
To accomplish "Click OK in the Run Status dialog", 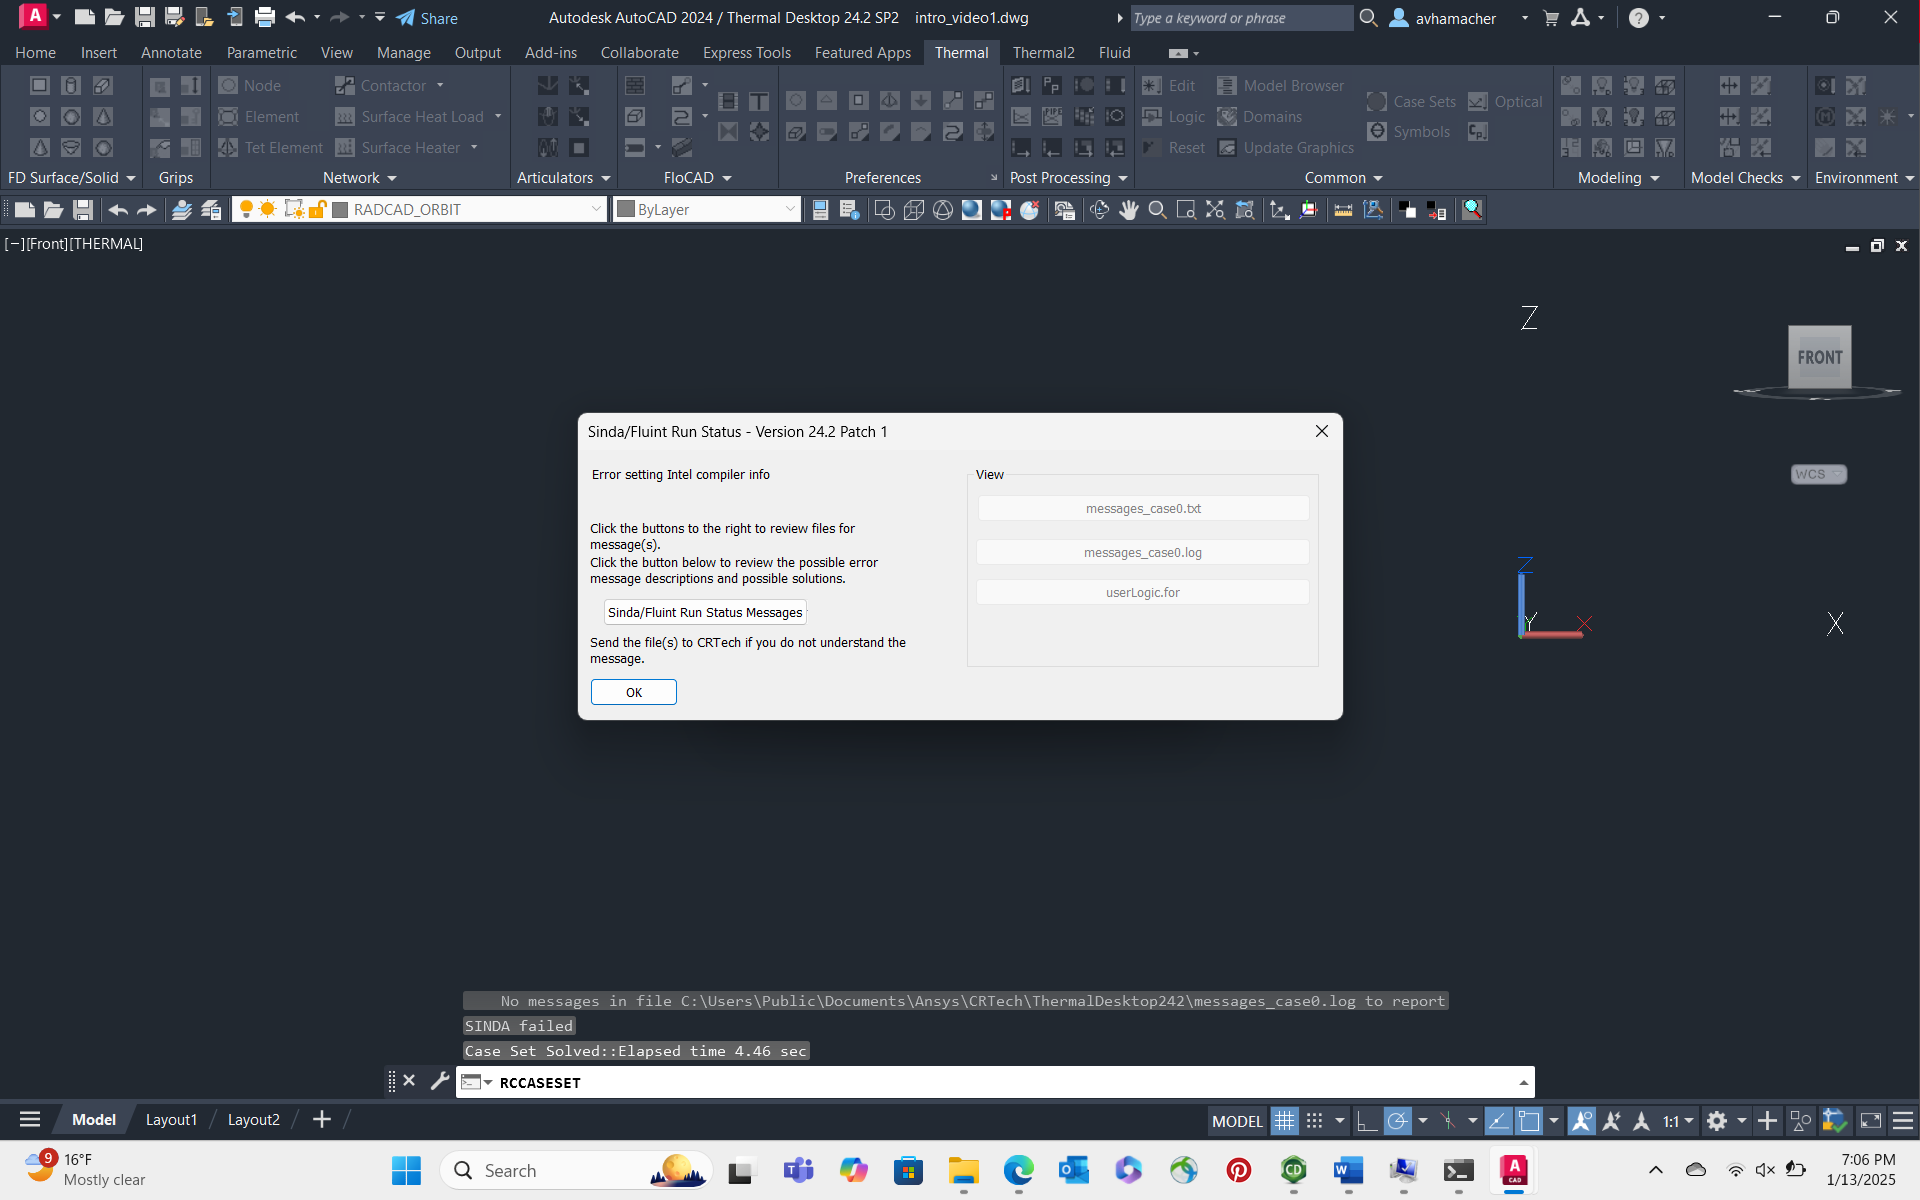I will click(x=633, y=692).
